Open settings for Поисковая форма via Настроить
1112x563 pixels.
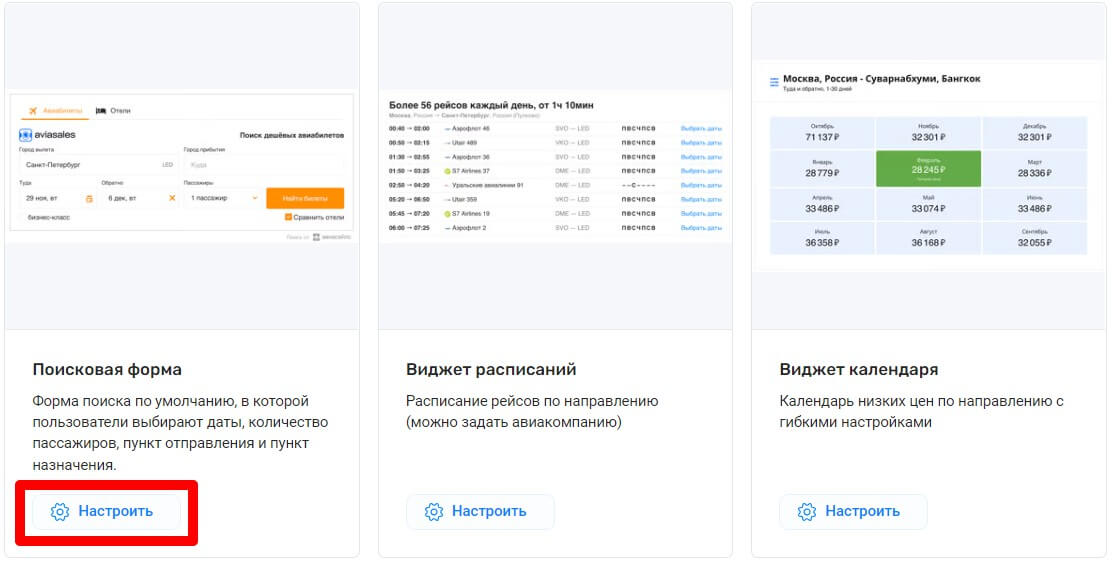(x=106, y=511)
